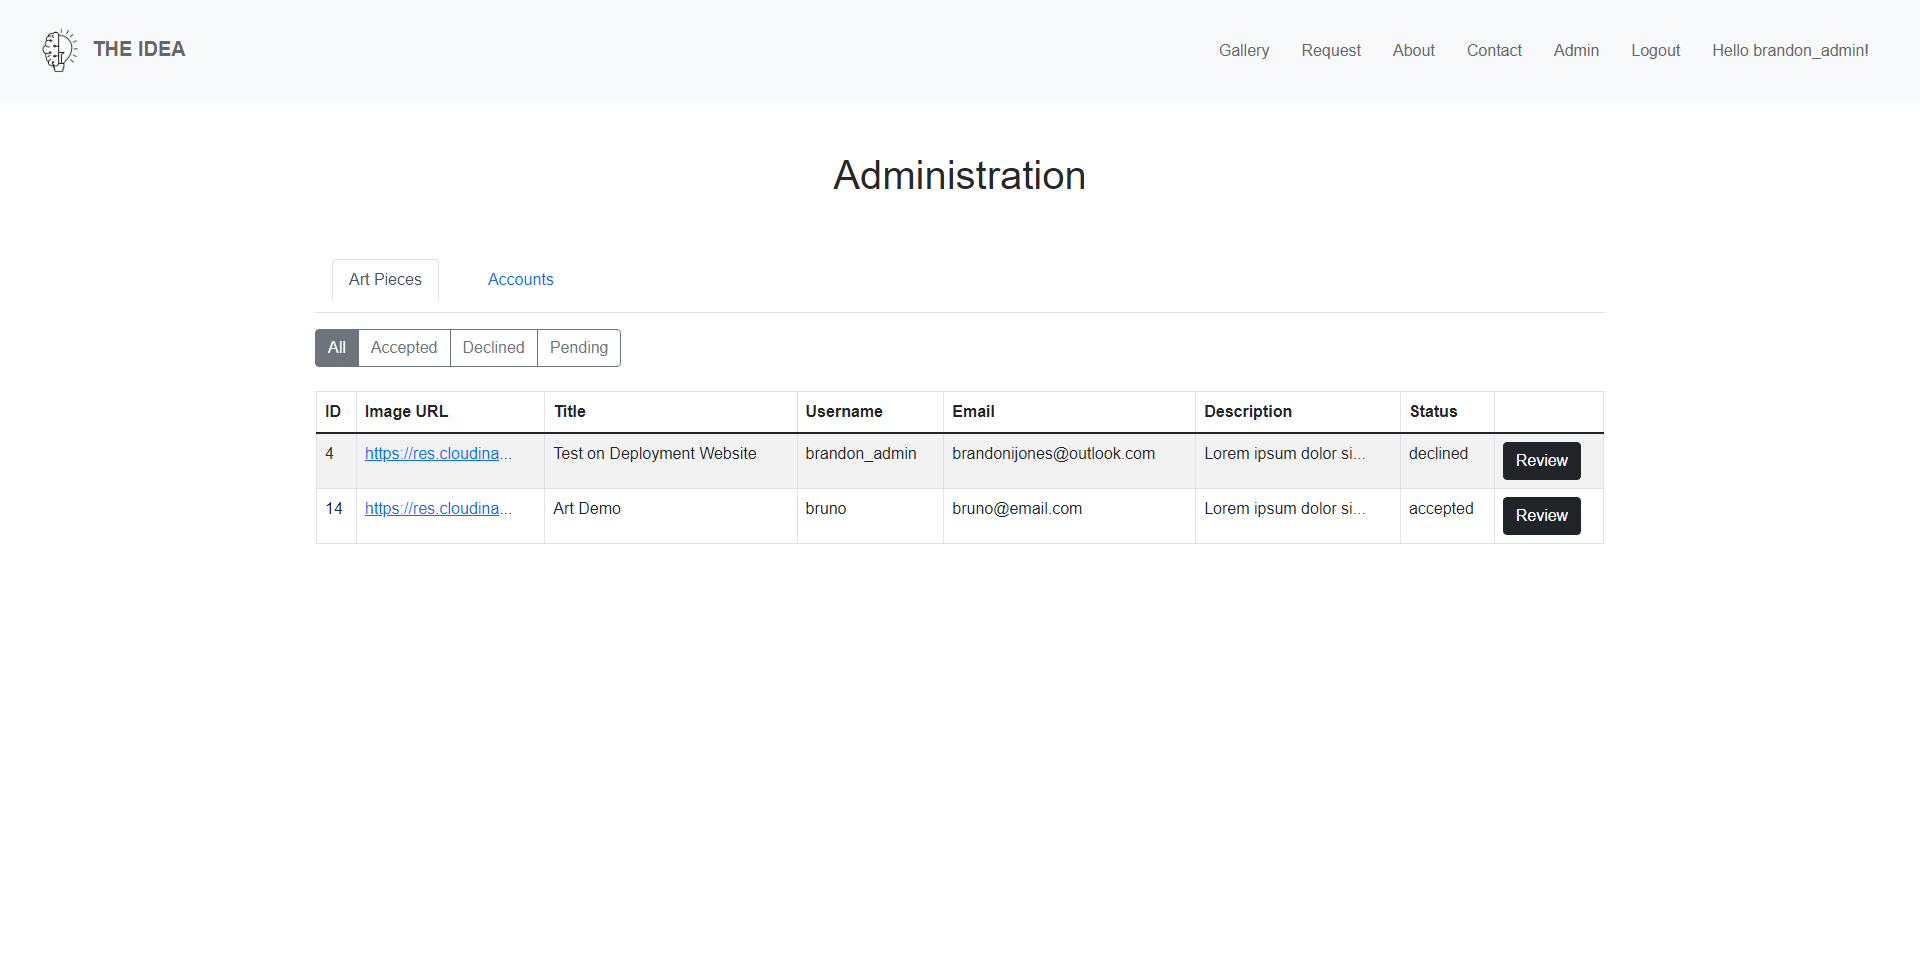Open the Contact page

coord(1493,50)
